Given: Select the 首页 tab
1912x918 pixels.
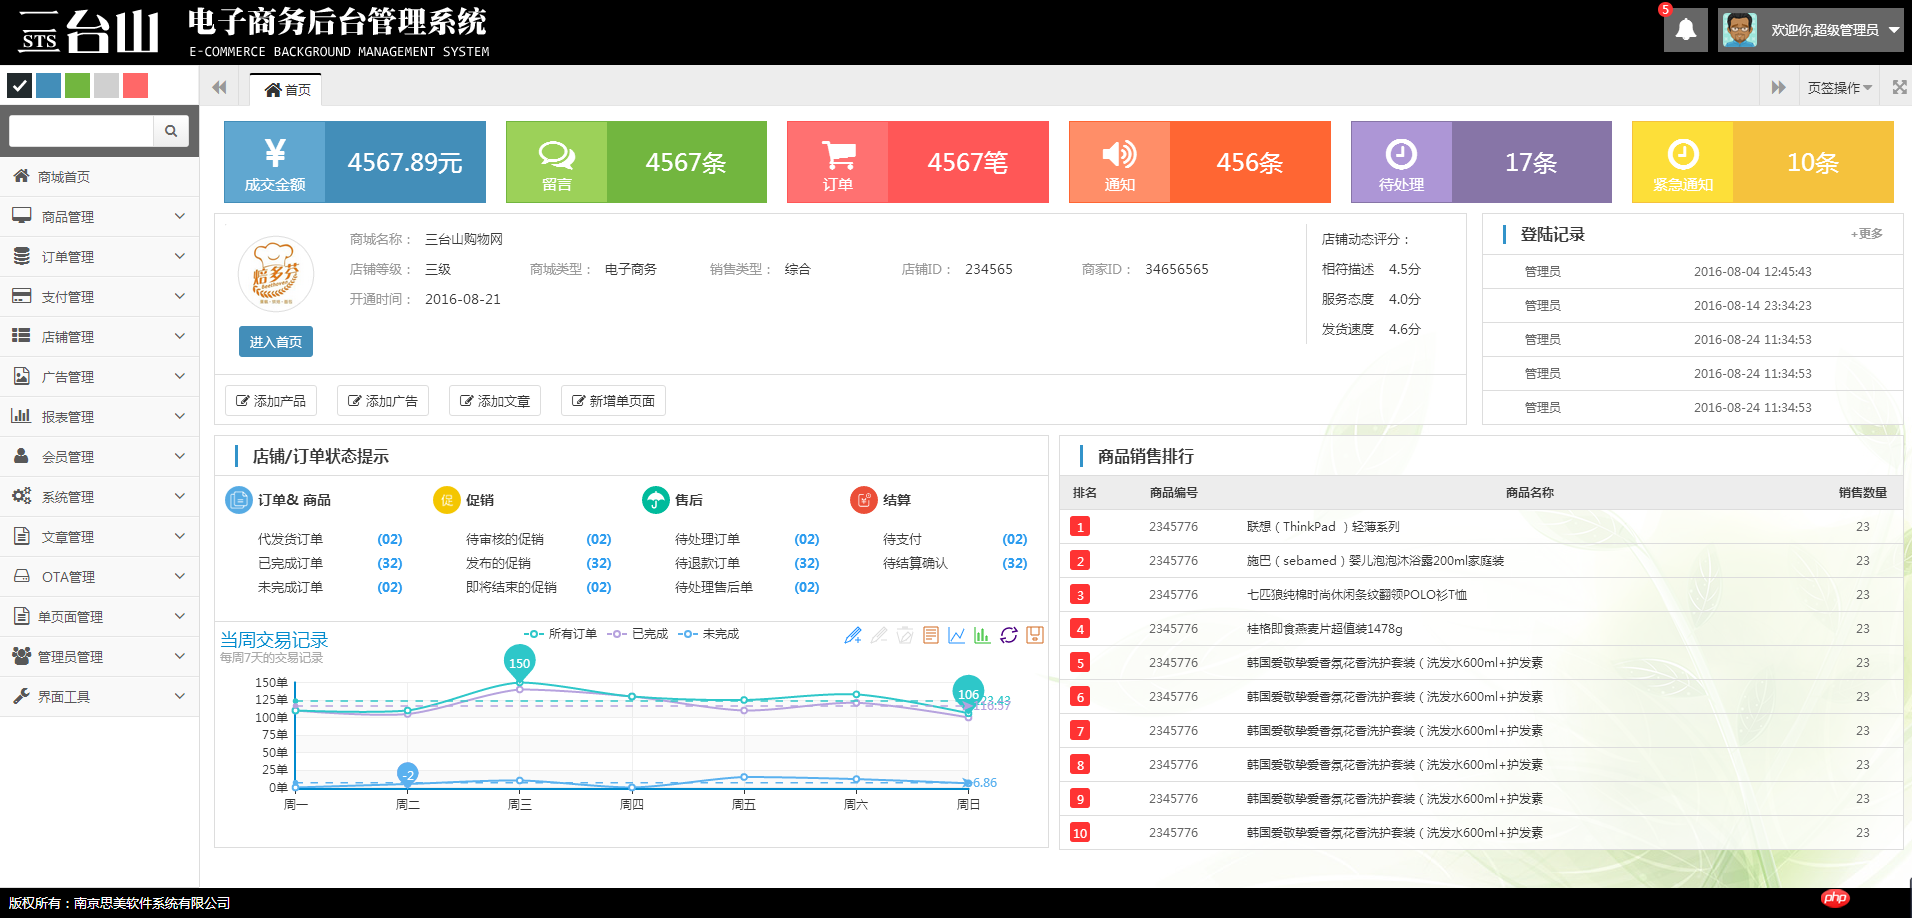Looking at the screenshot, I should coord(287,90).
